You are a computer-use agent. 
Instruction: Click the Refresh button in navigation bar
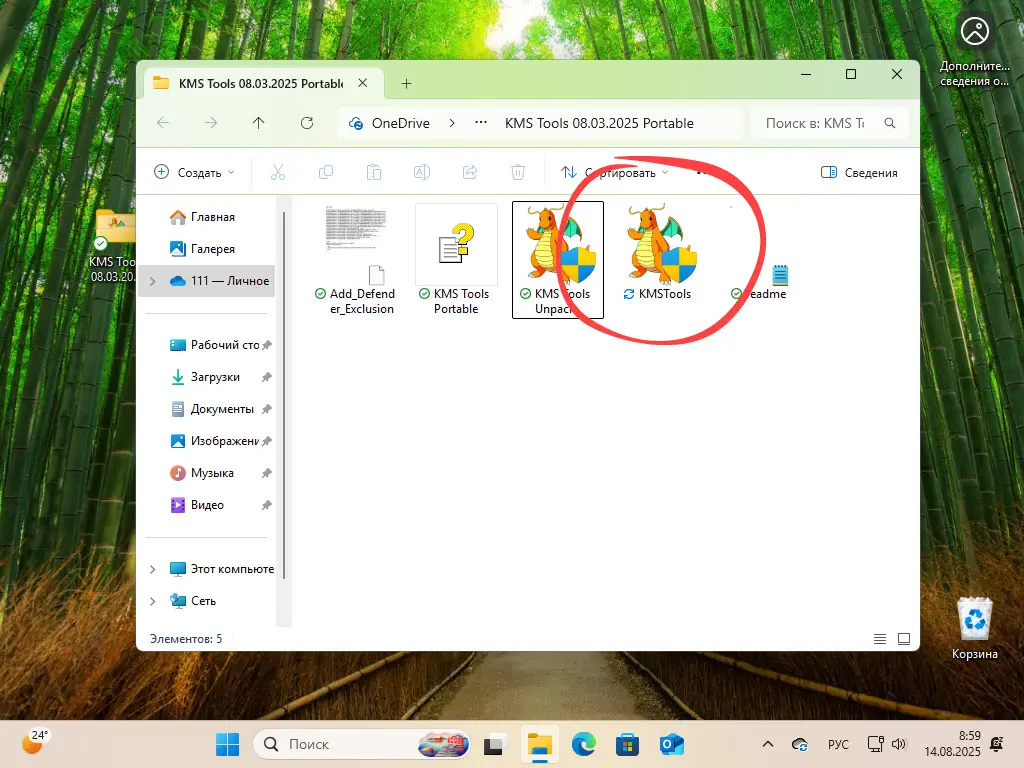click(307, 123)
